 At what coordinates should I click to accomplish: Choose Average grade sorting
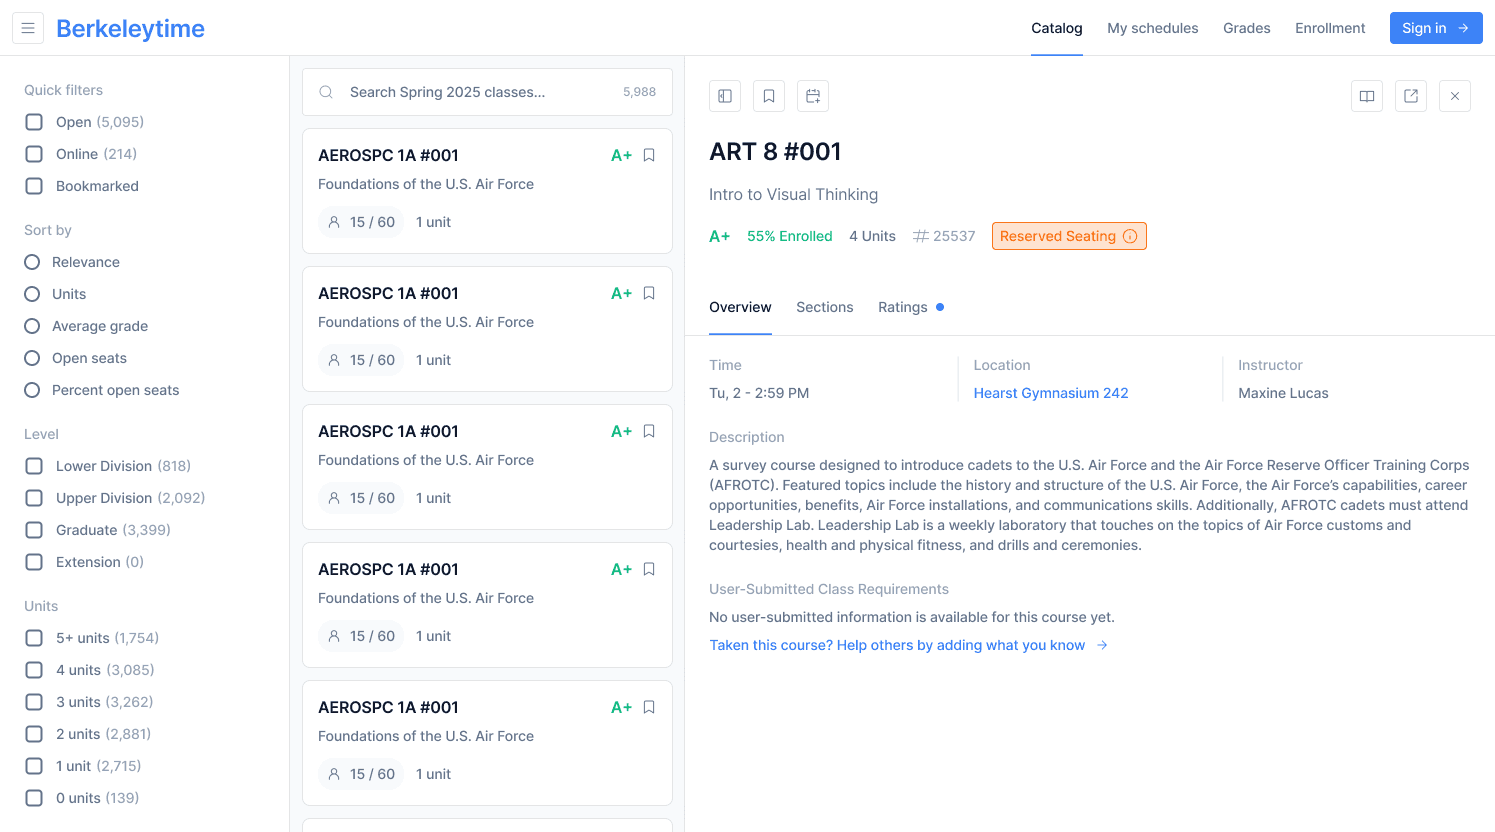(32, 326)
